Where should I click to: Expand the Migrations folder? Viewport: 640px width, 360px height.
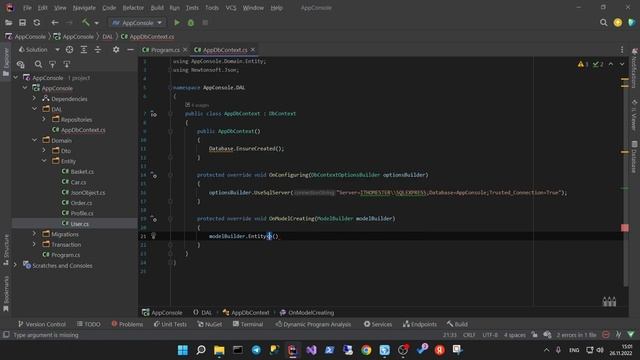[x=35, y=233]
